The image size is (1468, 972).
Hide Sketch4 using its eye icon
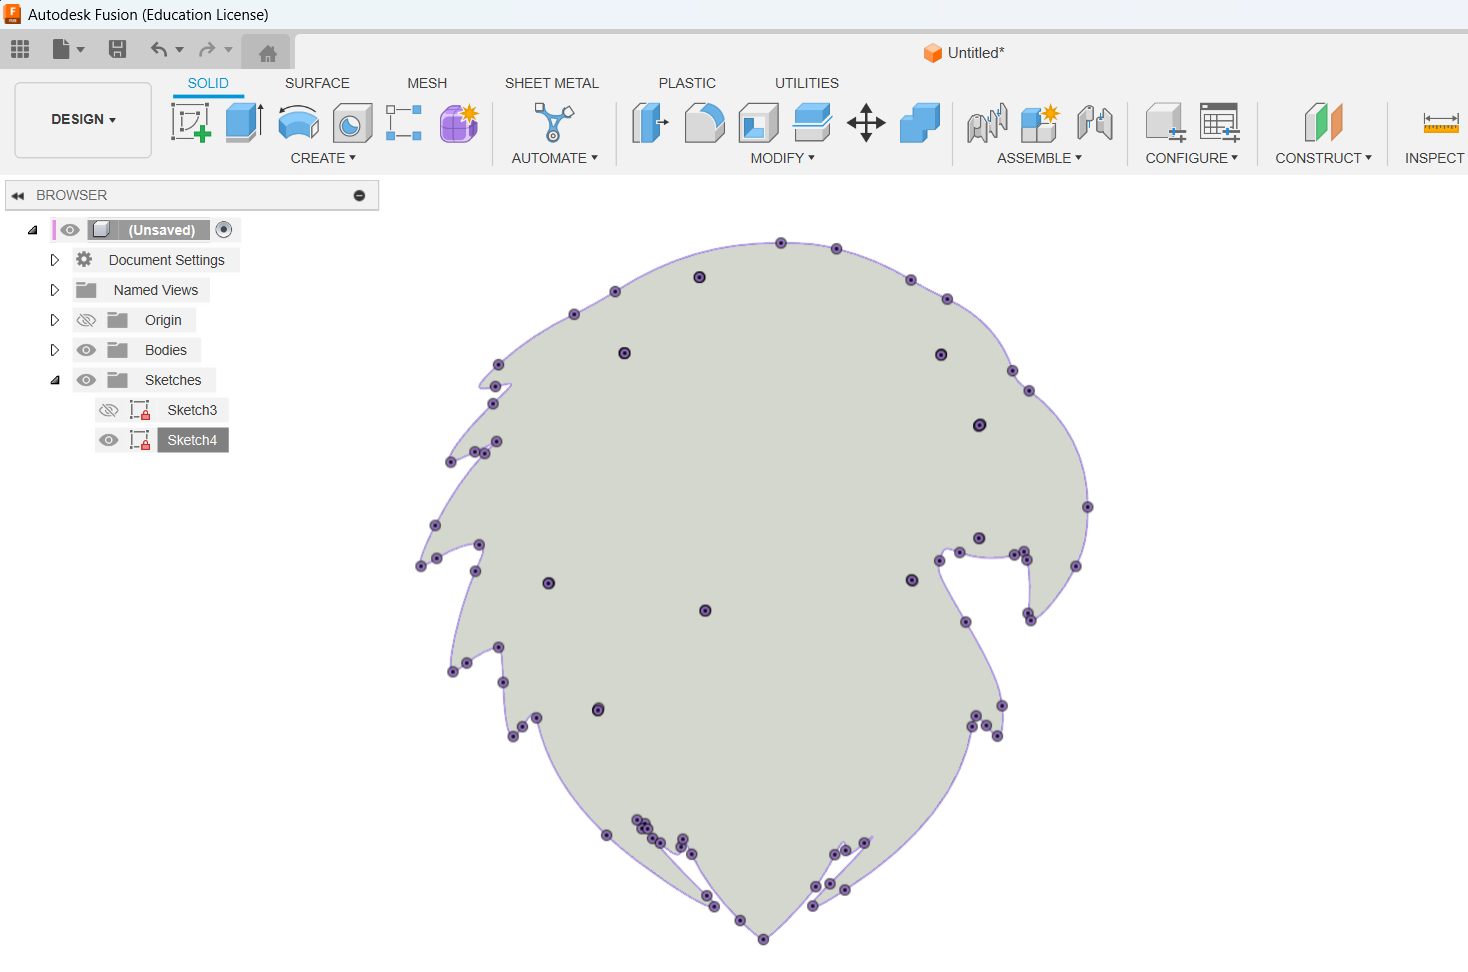pyautogui.click(x=109, y=440)
